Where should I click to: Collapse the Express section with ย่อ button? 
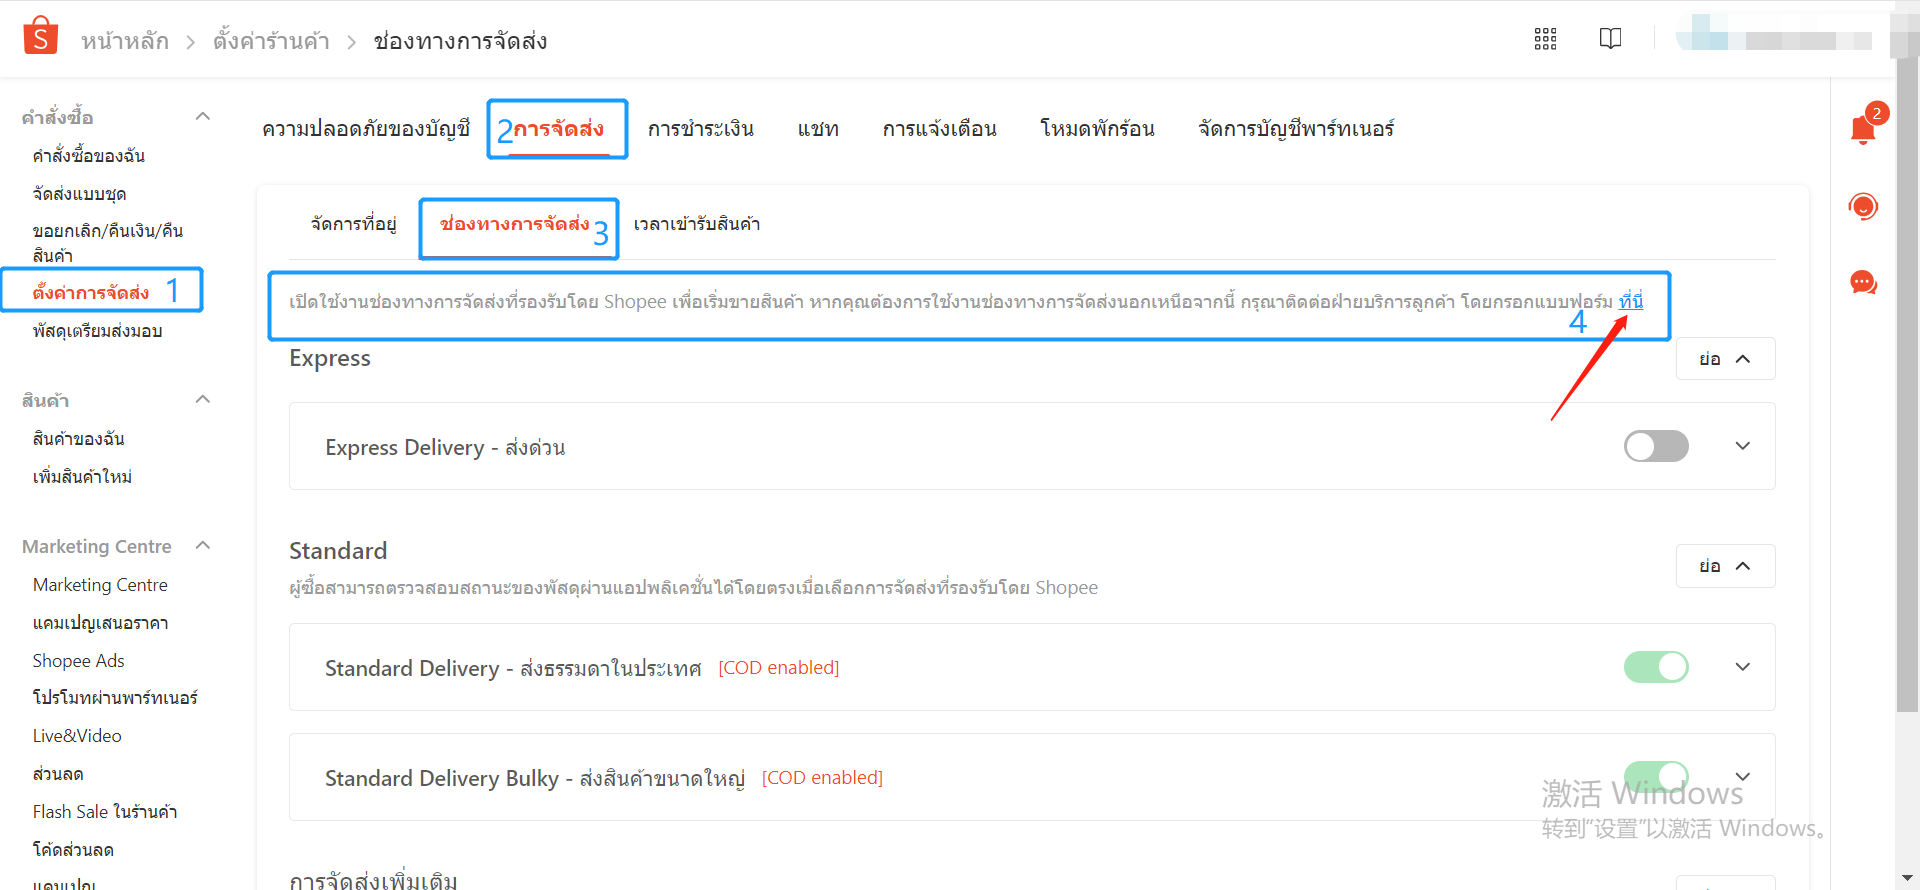click(x=1724, y=359)
